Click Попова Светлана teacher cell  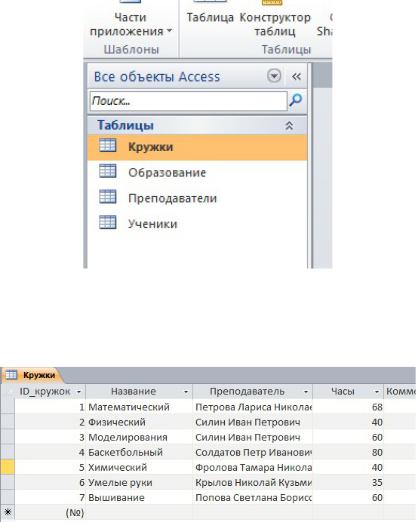pos(253,498)
